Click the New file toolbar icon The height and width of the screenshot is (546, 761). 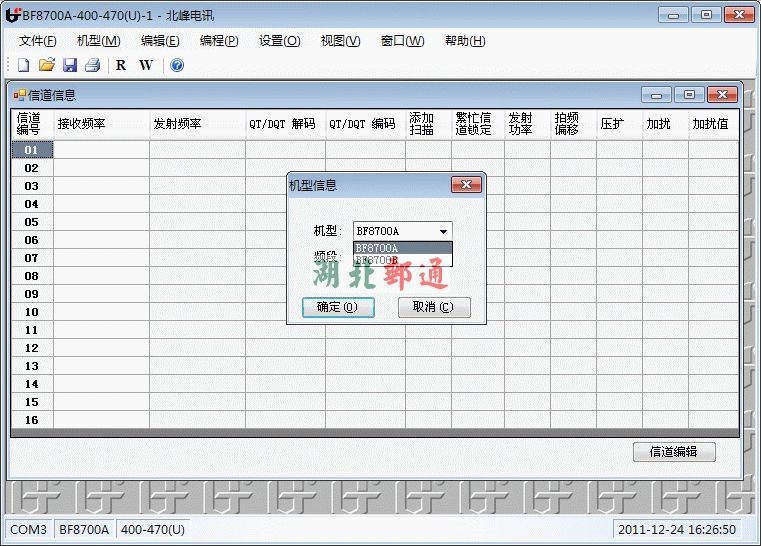tap(23, 66)
